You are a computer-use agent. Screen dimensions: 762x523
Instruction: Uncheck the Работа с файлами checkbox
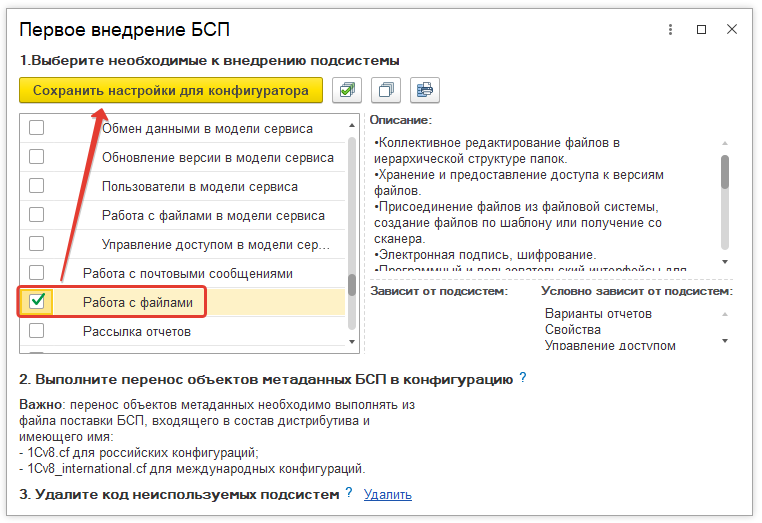37,301
